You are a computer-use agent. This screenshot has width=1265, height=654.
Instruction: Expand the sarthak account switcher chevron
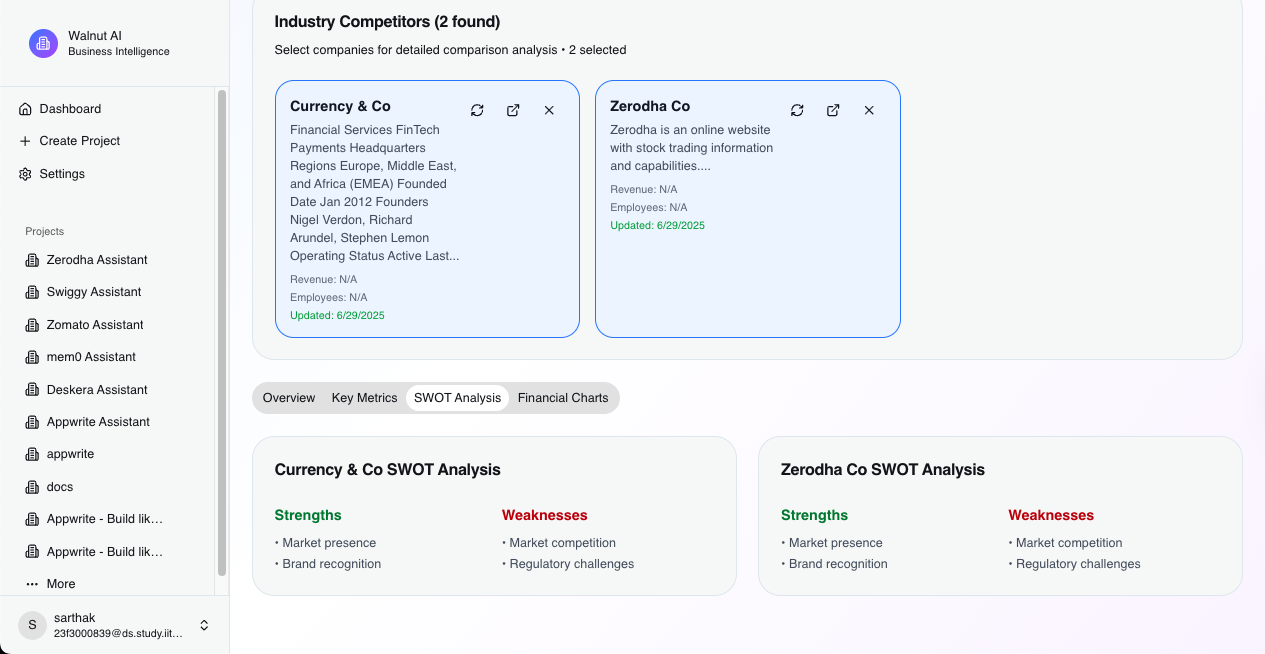coord(204,625)
